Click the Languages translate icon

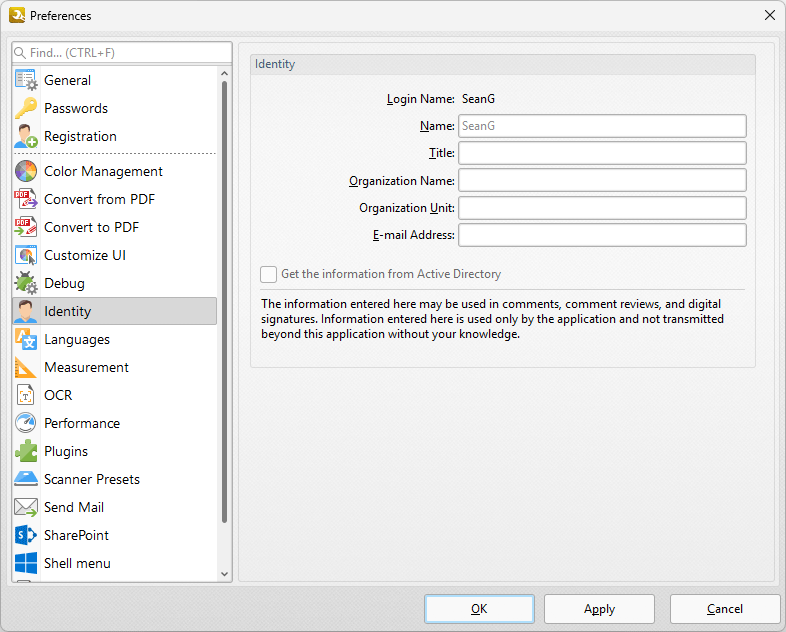pyautogui.click(x=26, y=339)
